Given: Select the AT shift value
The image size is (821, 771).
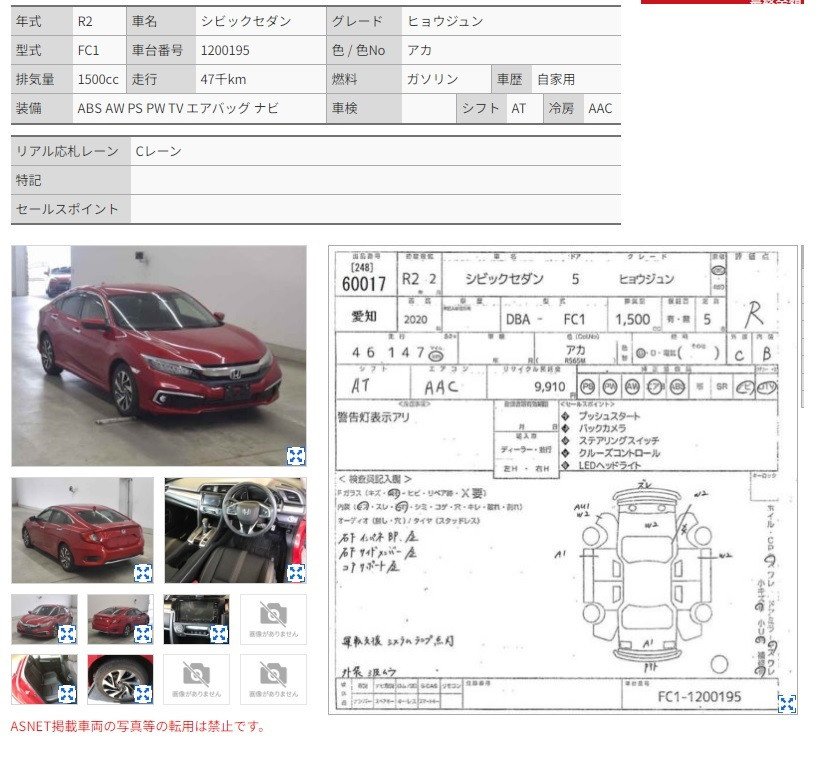Looking at the screenshot, I should (518, 108).
